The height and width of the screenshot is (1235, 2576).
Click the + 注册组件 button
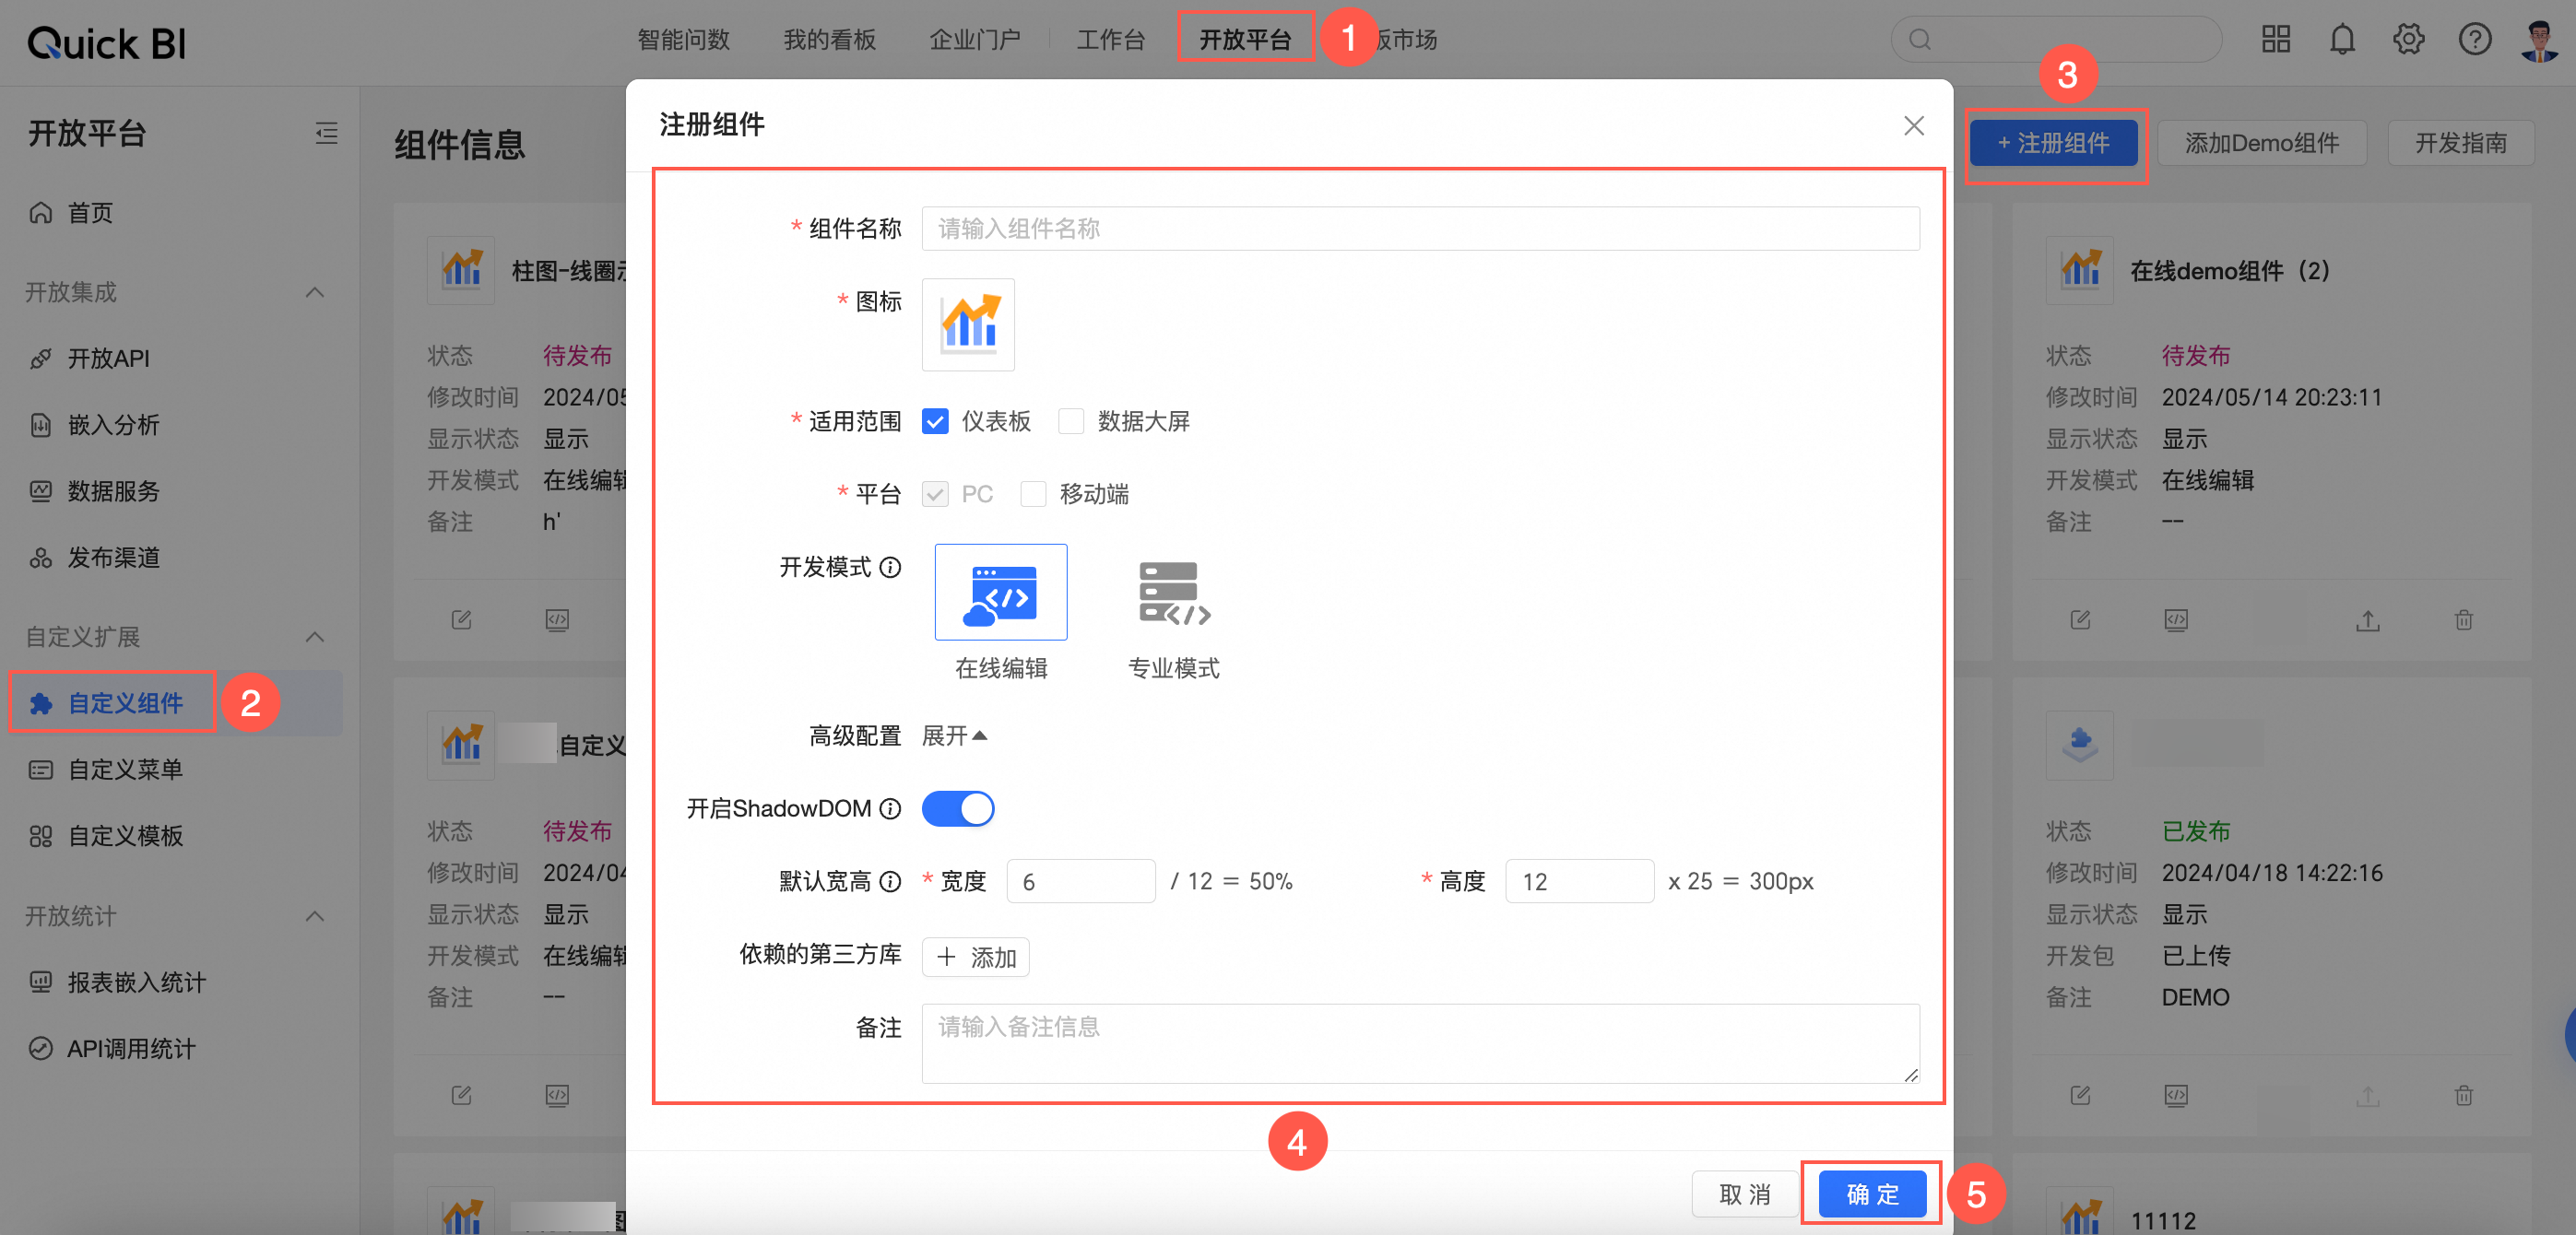tap(2054, 143)
